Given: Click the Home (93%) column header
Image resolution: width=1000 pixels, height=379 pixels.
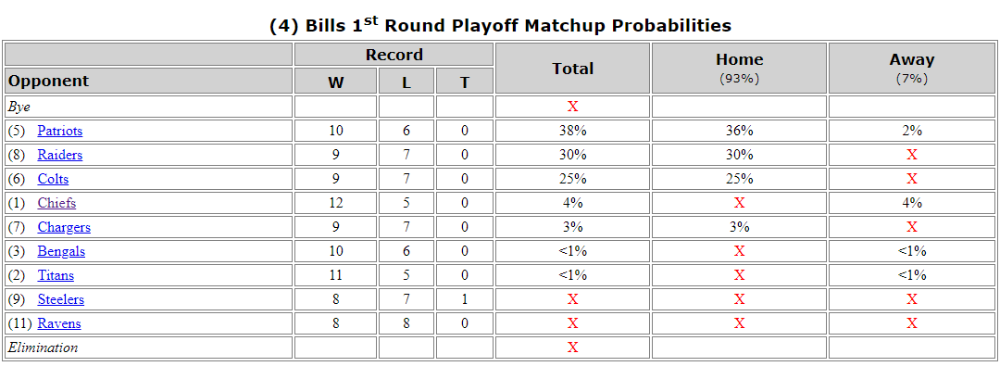Looking at the screenshot, I should pyautogui.click(x=739, y=68).
